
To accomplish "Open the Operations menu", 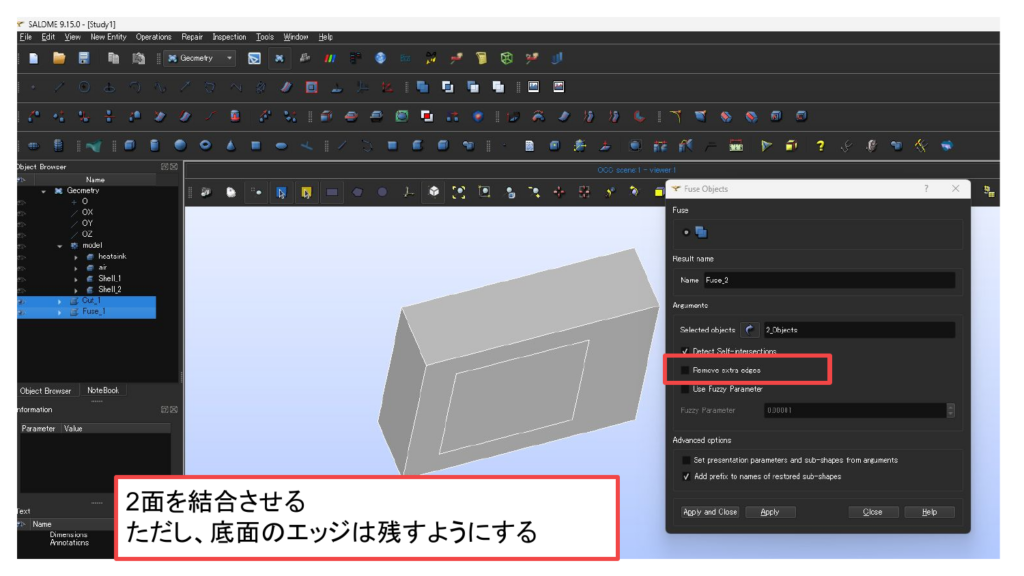I will 154,37.
